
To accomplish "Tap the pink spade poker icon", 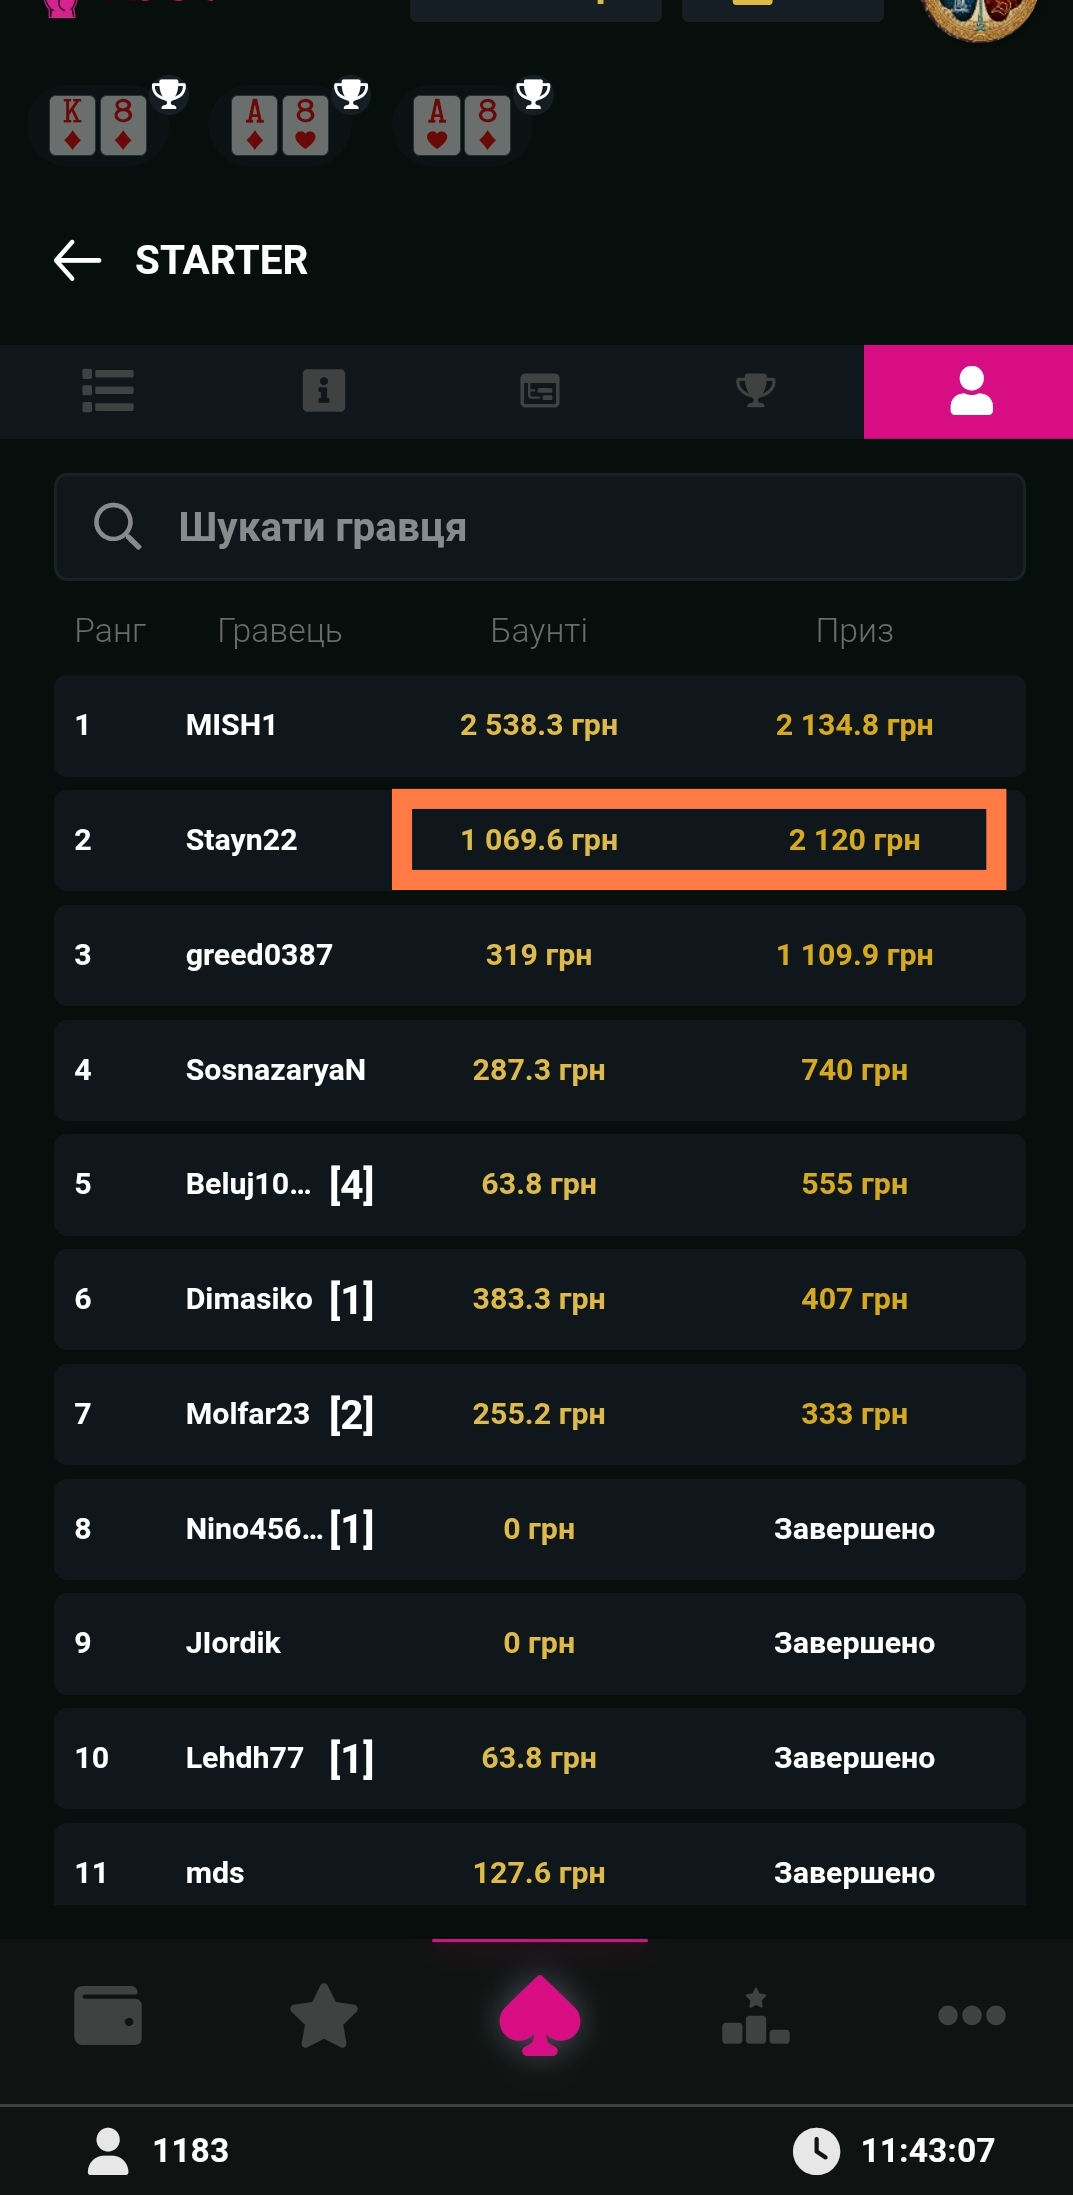I will tap(540, 2015).
